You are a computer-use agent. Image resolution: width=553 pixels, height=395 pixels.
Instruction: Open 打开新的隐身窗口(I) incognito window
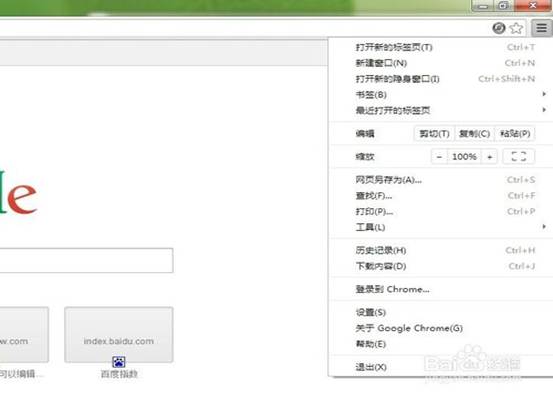pos(440,79)
